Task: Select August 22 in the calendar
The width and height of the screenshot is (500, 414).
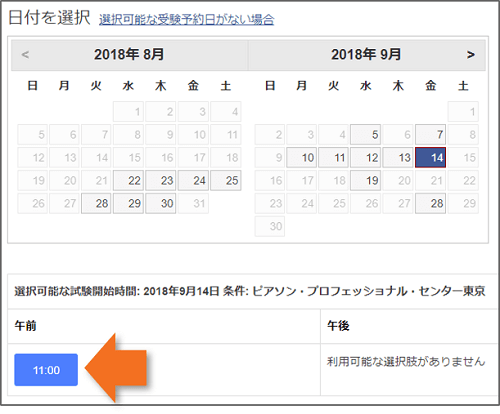Action: click(x=128, y=180)
